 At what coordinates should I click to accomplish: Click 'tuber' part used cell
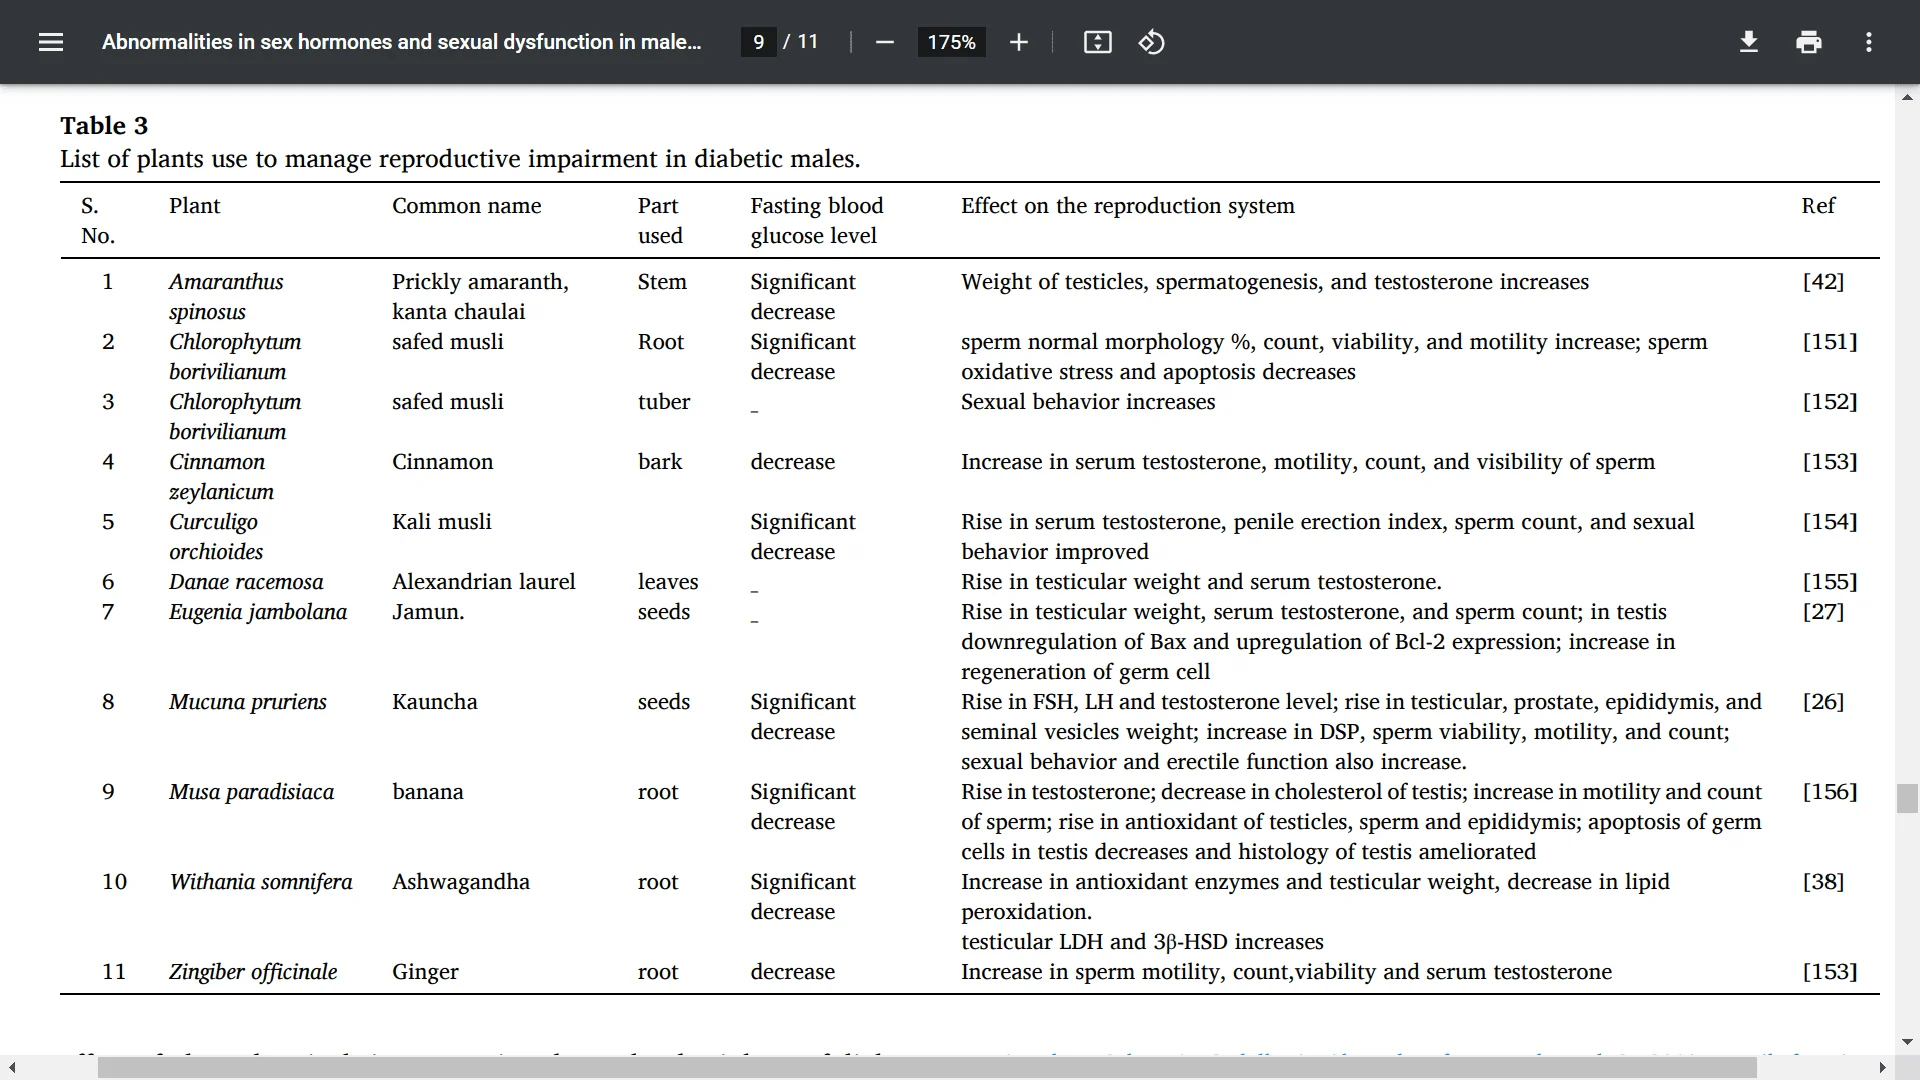coord(664,401)
